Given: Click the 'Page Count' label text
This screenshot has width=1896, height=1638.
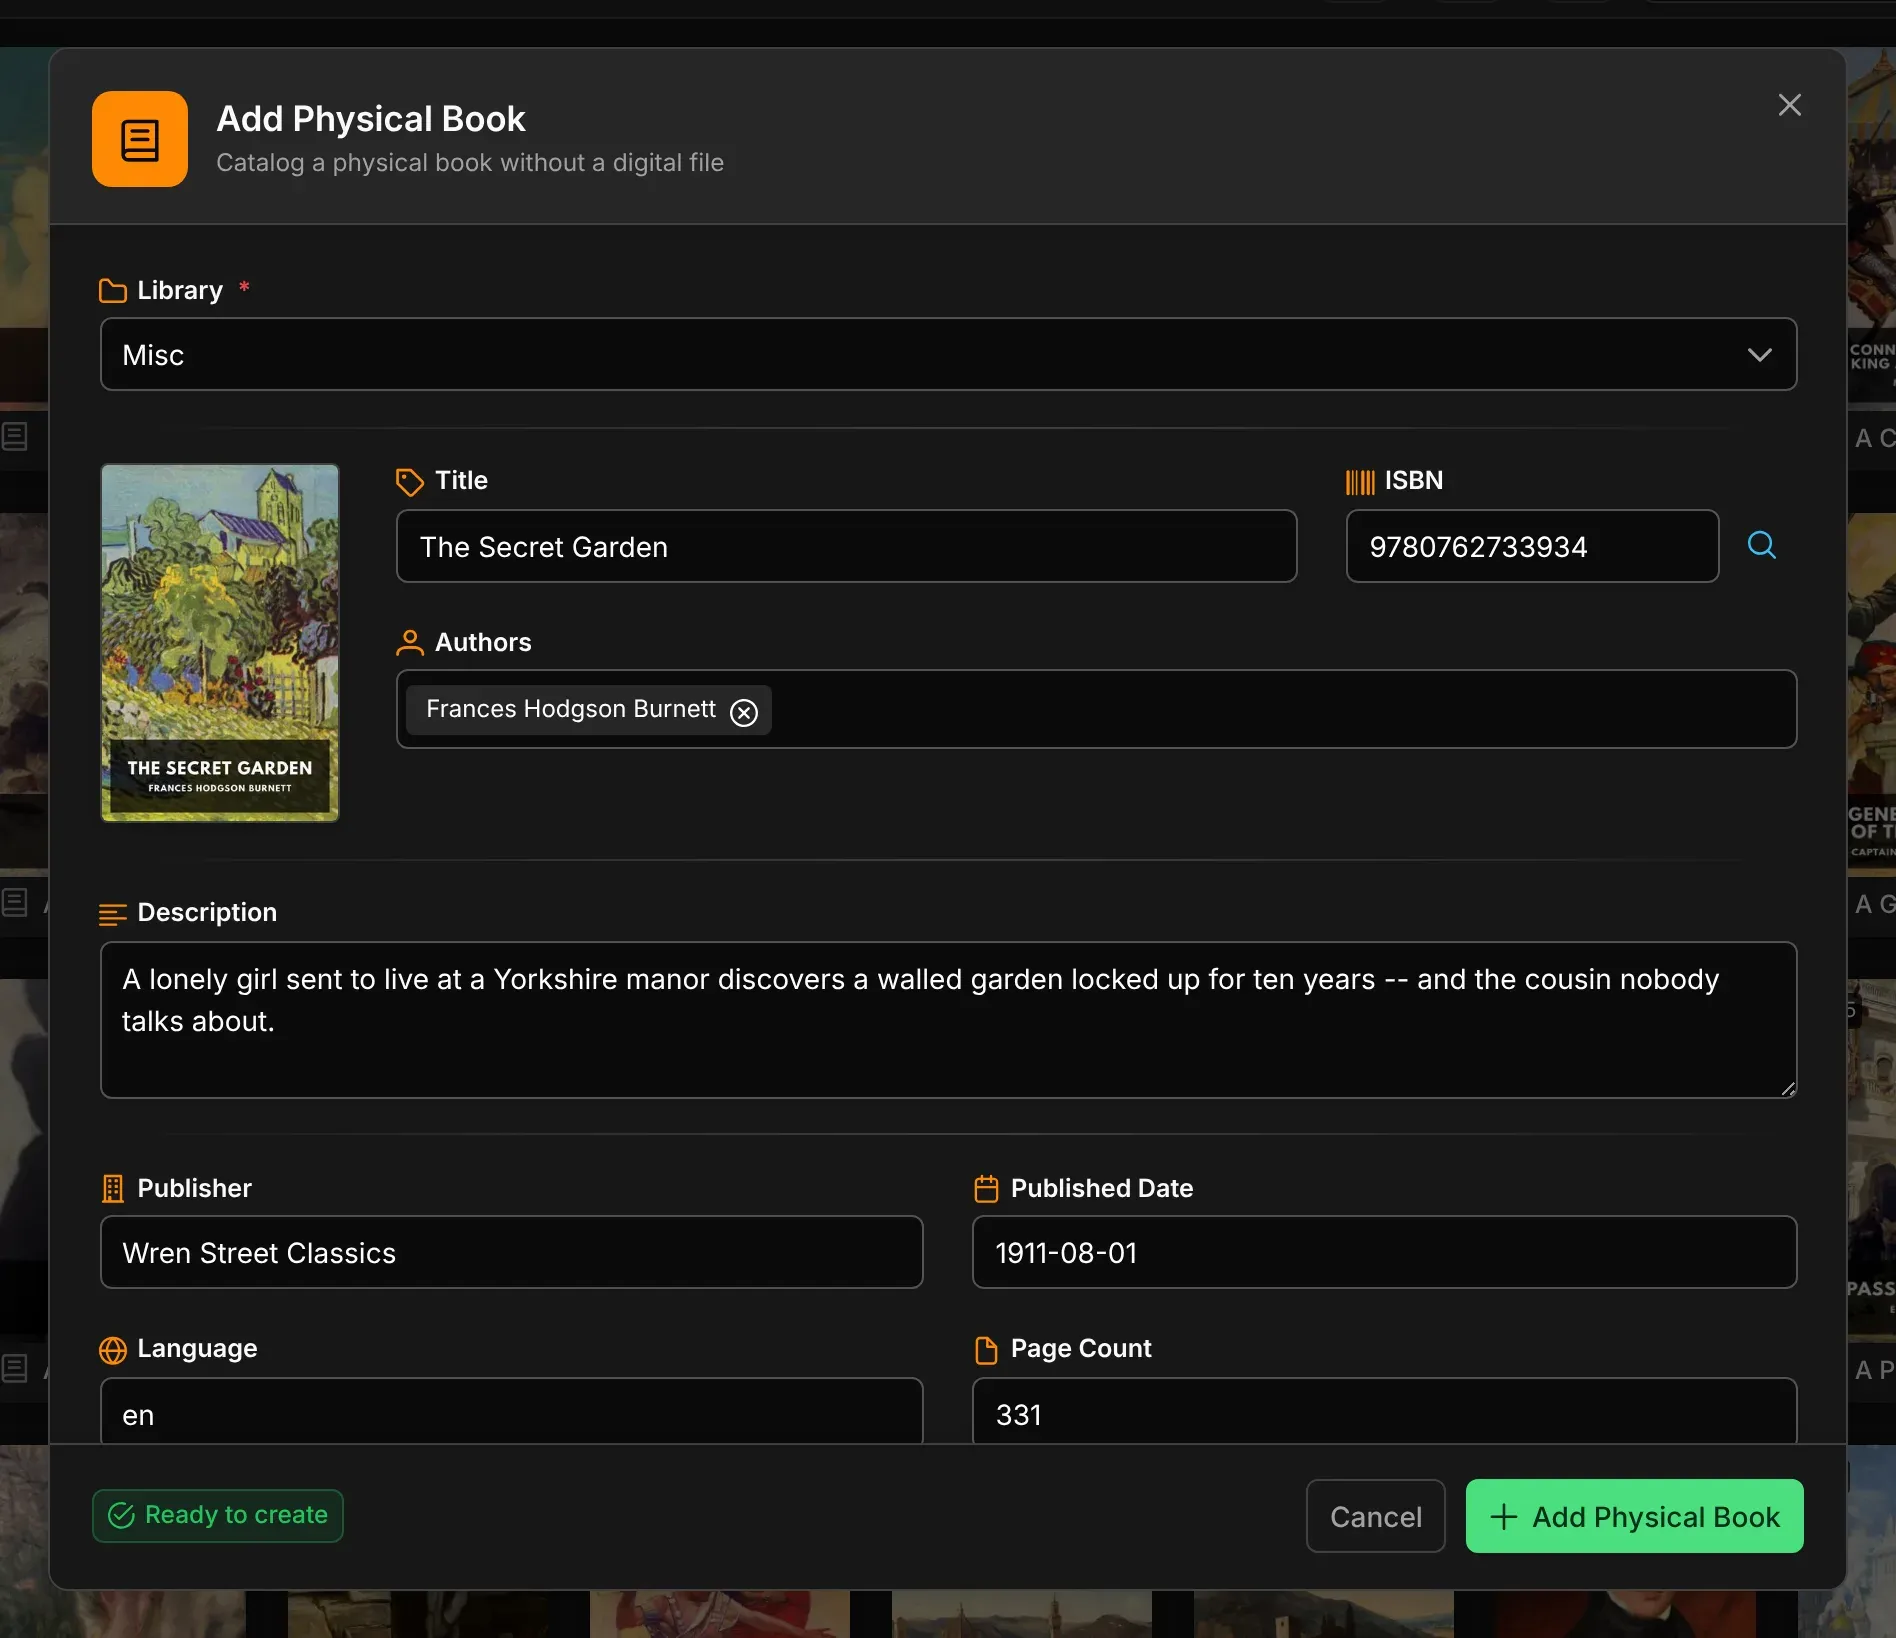Looking at the screenshot, I should pyautogui.click(x=1081, y=1349).
